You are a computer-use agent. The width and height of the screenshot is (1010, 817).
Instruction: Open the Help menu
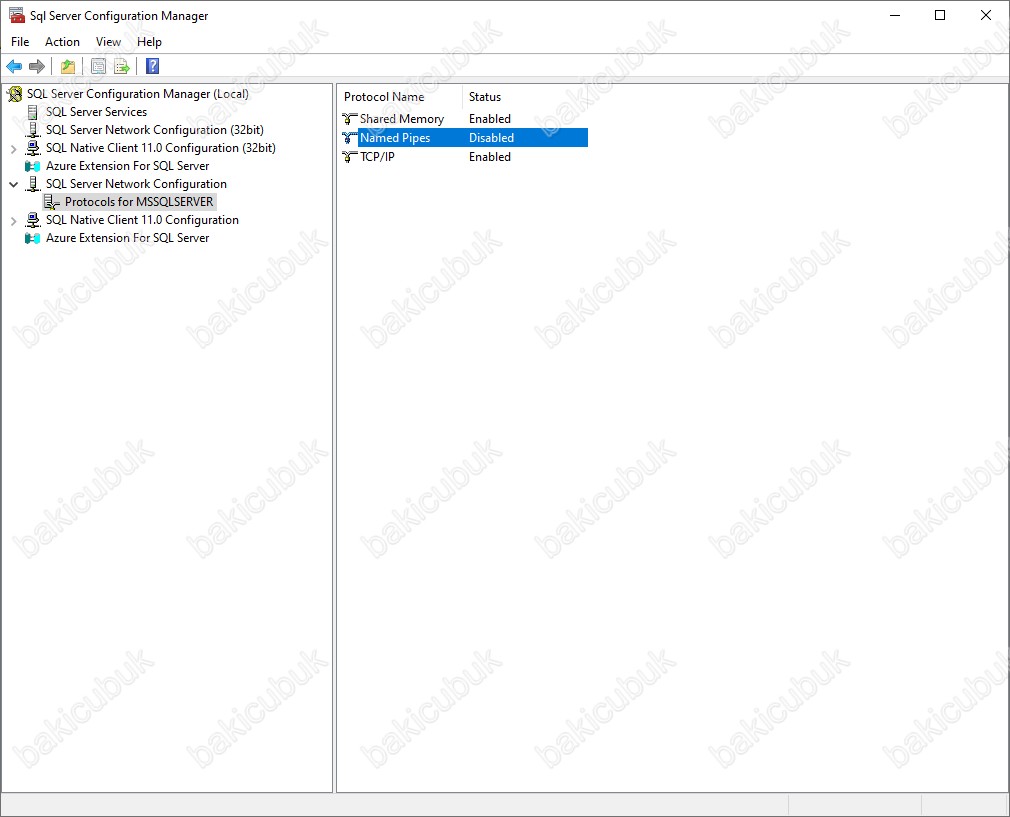pyautogui.click(x=149, y=42)
